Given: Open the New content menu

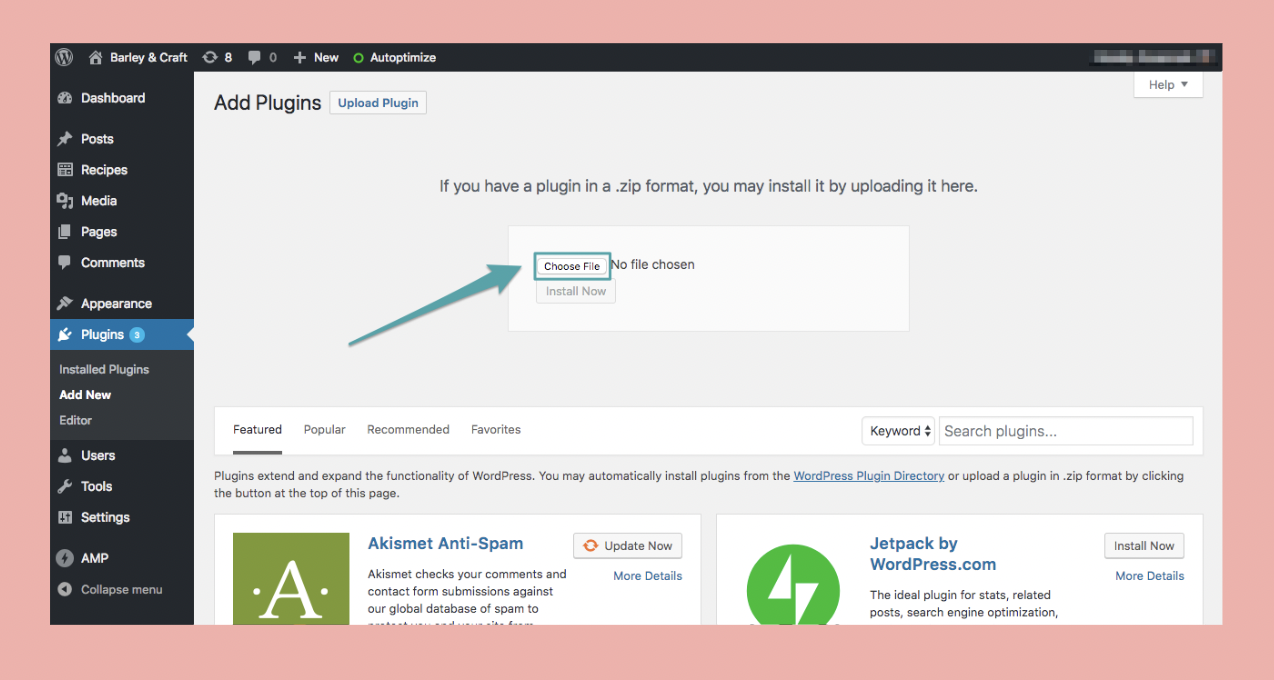Looking at the screenshot, I should coord(316,58).
